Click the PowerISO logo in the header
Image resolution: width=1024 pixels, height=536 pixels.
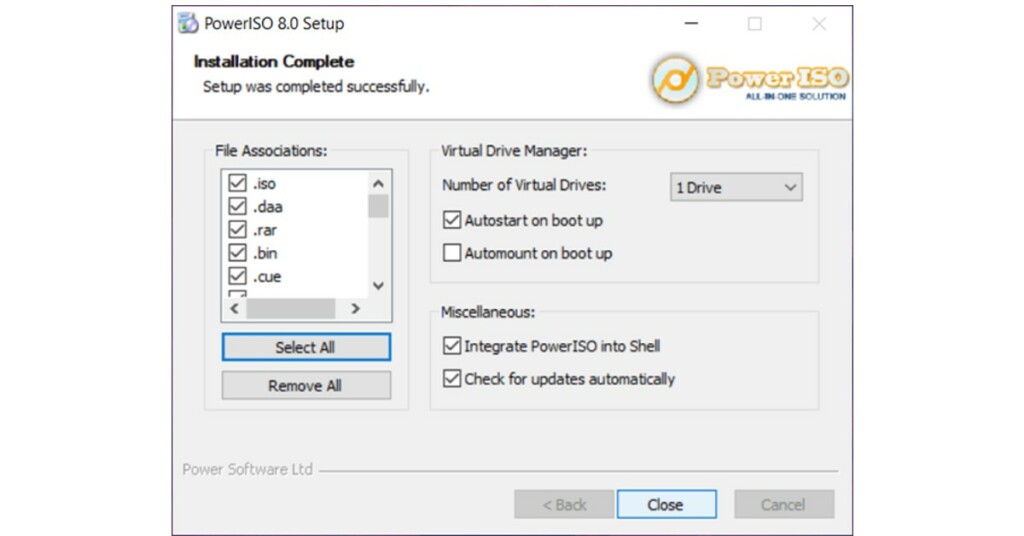click(x=748, y=79)
